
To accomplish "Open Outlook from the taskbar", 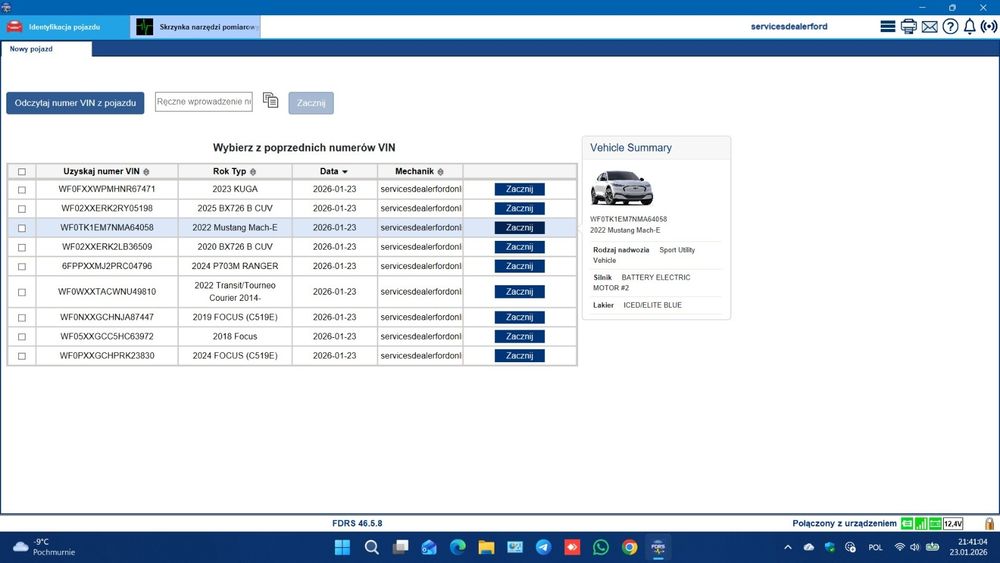I will pyautogui.click(x=429, y=547).
